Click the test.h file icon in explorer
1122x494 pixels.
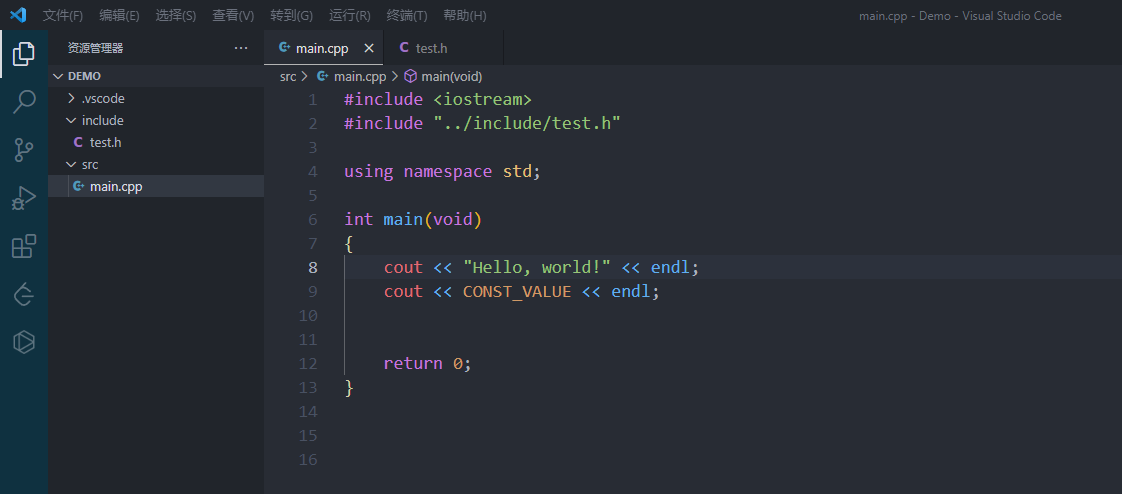(78, 142)
